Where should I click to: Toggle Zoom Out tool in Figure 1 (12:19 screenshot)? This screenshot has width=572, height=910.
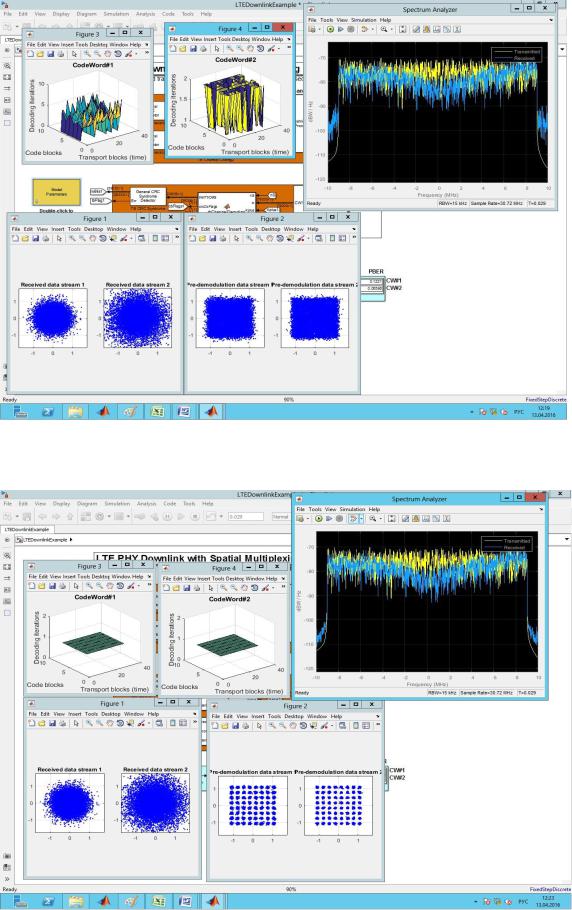[82, 238]
